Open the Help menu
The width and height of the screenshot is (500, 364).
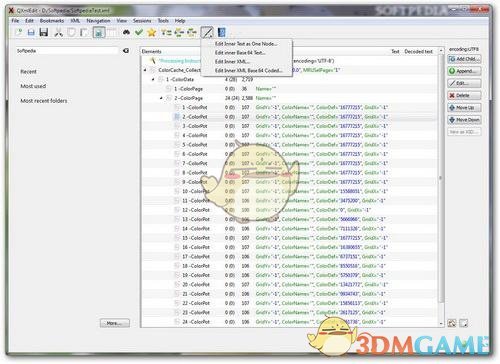coord(180,21)
